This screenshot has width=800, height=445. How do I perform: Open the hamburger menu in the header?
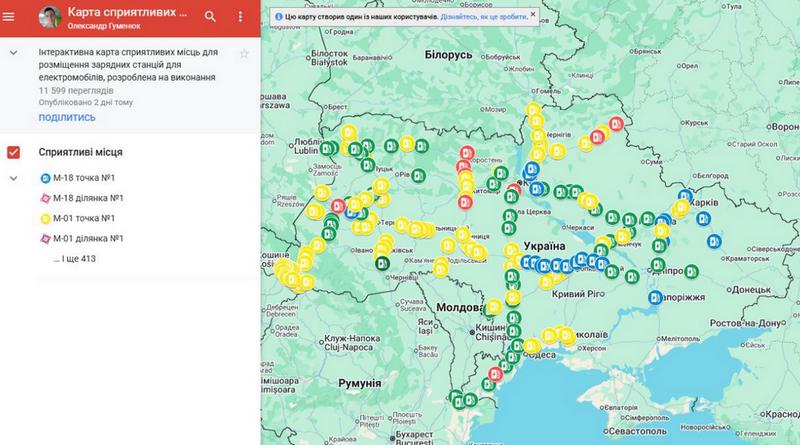click(x=13, y=16)
